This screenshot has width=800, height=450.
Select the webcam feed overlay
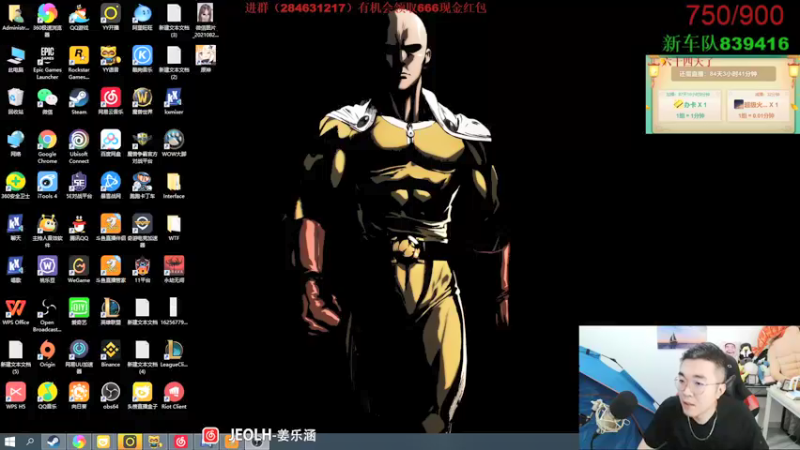point(689,388)
